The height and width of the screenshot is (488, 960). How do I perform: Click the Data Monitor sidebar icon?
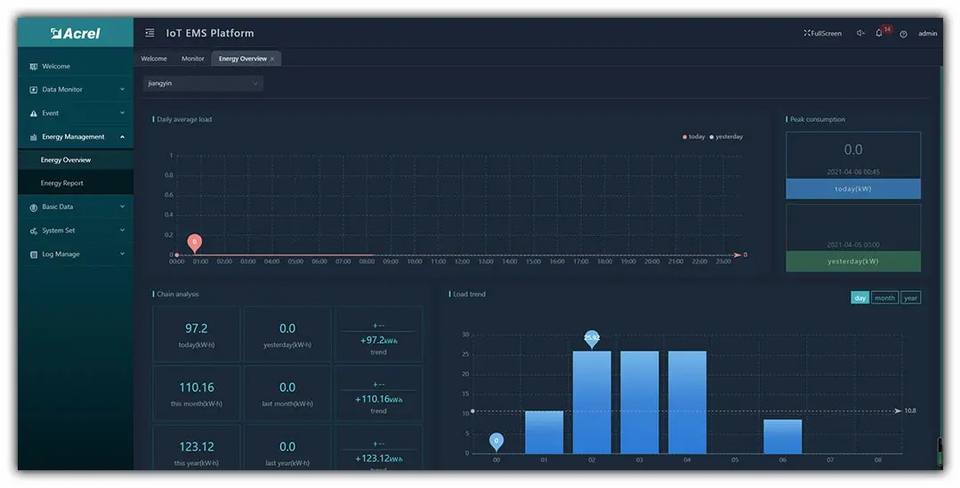tap(34, 89)
